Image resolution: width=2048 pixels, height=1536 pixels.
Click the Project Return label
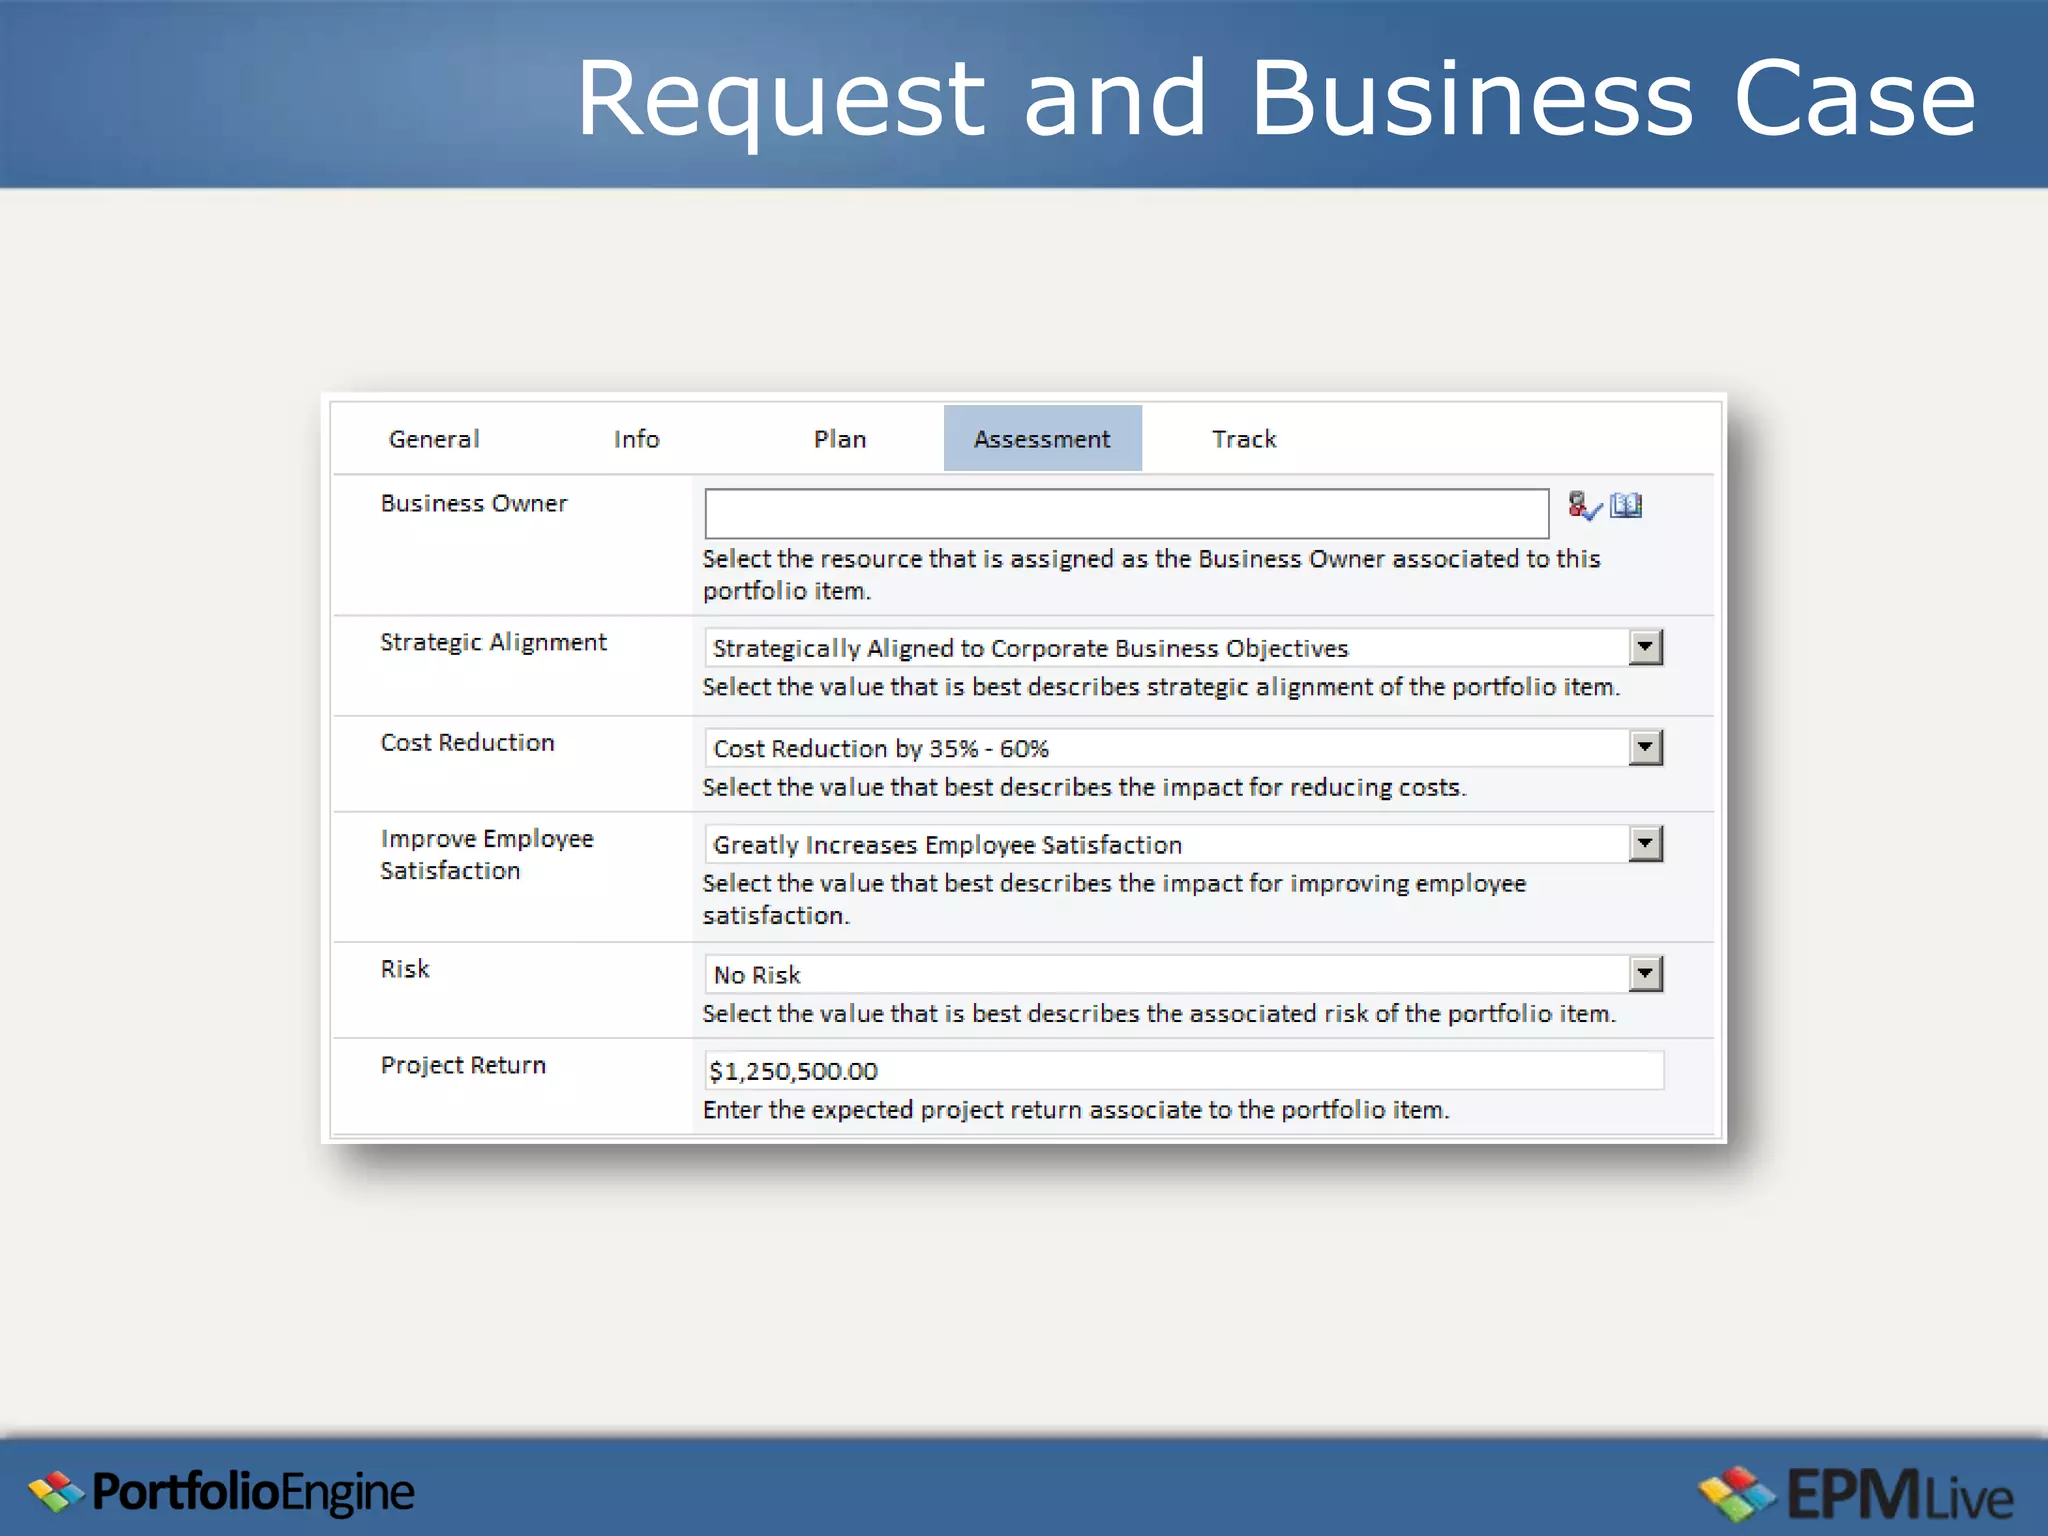[x=463, y=1066]
